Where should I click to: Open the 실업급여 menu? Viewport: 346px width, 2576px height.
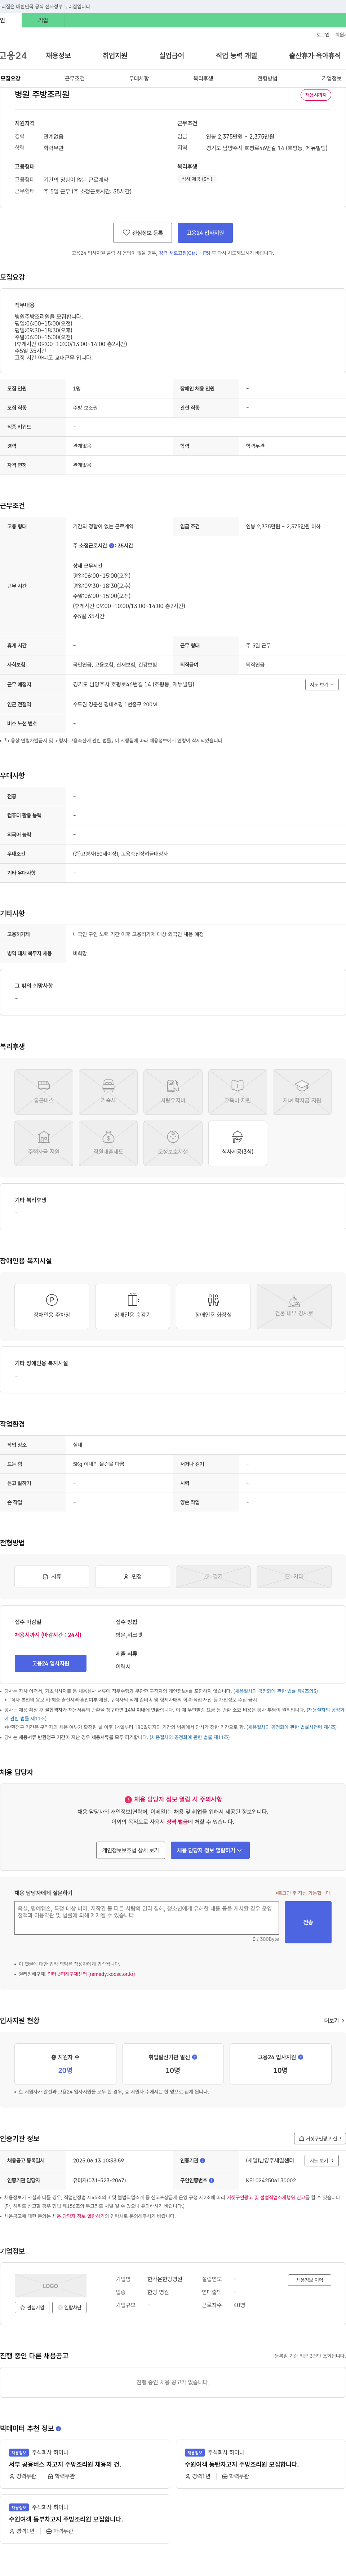tap(172, 56)
